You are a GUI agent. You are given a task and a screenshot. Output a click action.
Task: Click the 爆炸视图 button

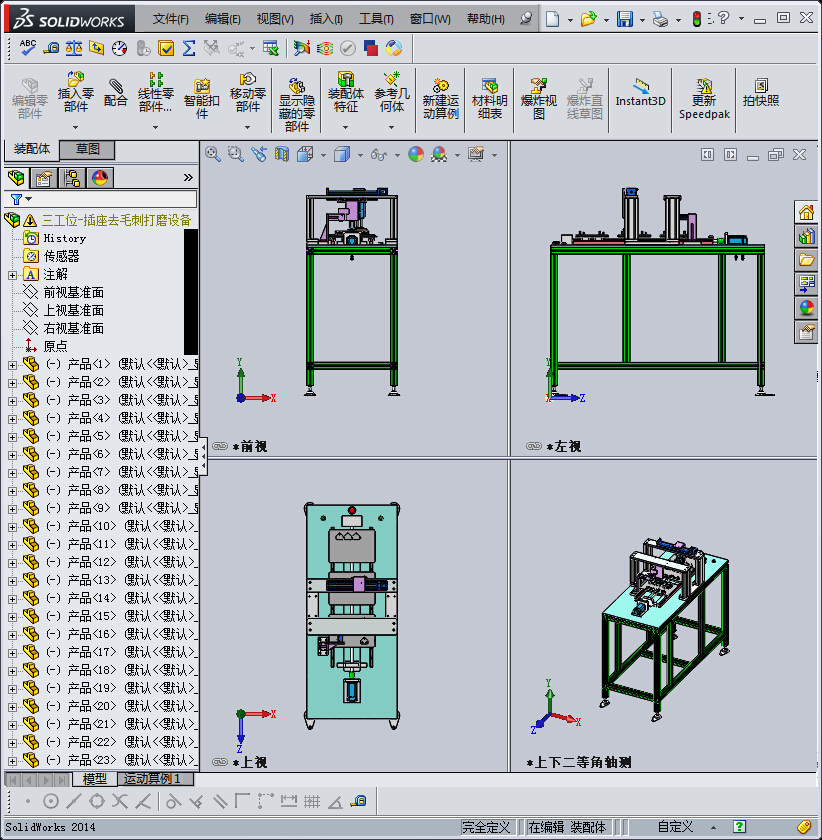(539, 99)
